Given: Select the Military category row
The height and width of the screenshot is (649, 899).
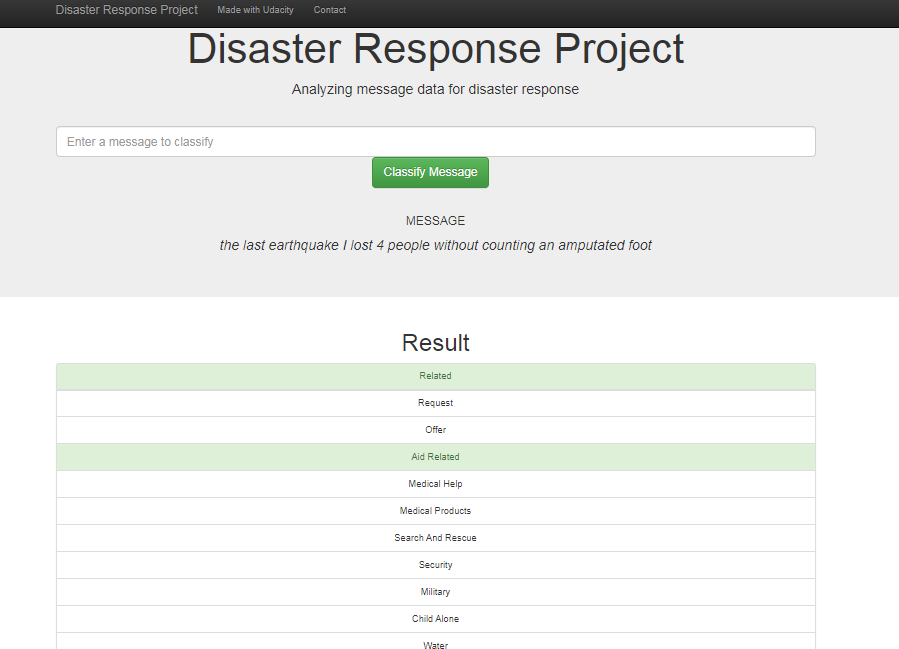Looking at the screenshot, I should pyautogui.click(x=435, y=592).
